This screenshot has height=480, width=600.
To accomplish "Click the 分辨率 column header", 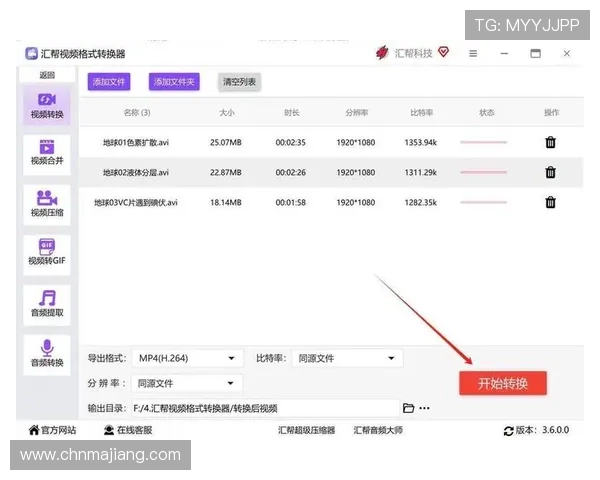I will point(357,113).
